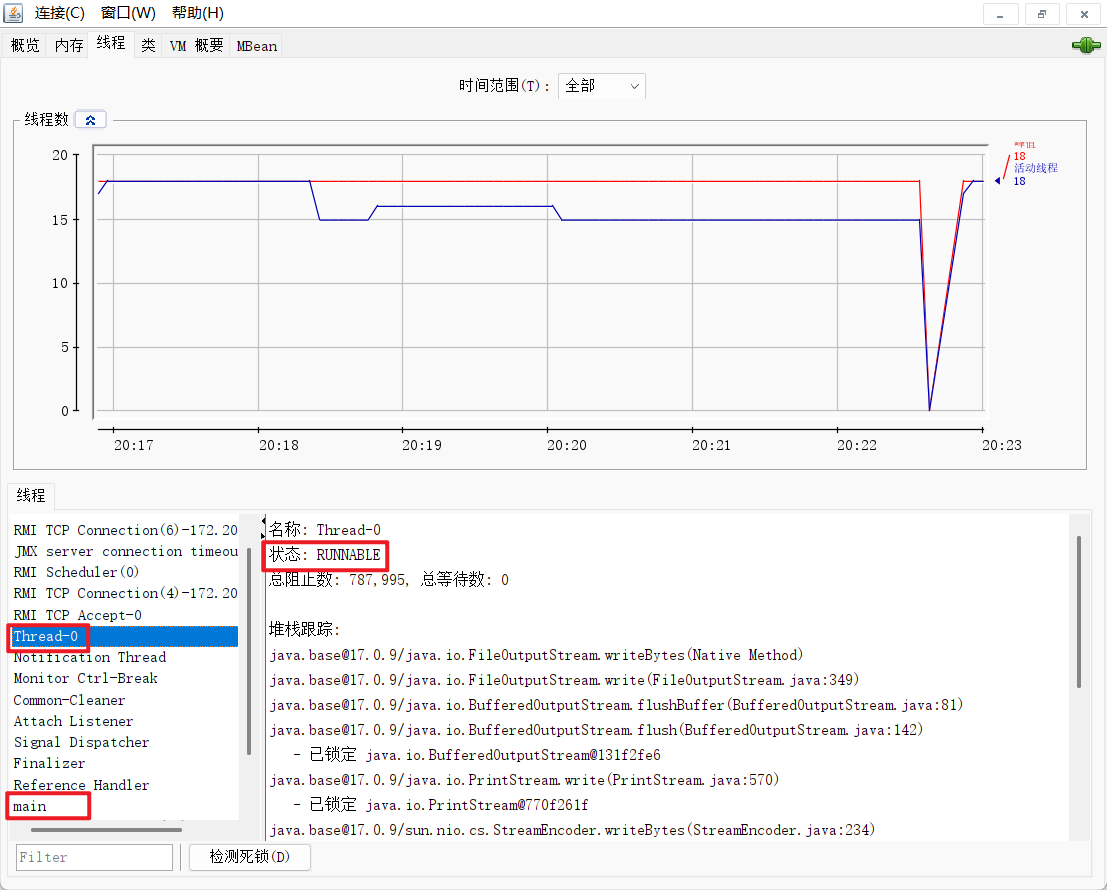Click the green connection status icon
1107x890 pixels.
click(1086, 45)
